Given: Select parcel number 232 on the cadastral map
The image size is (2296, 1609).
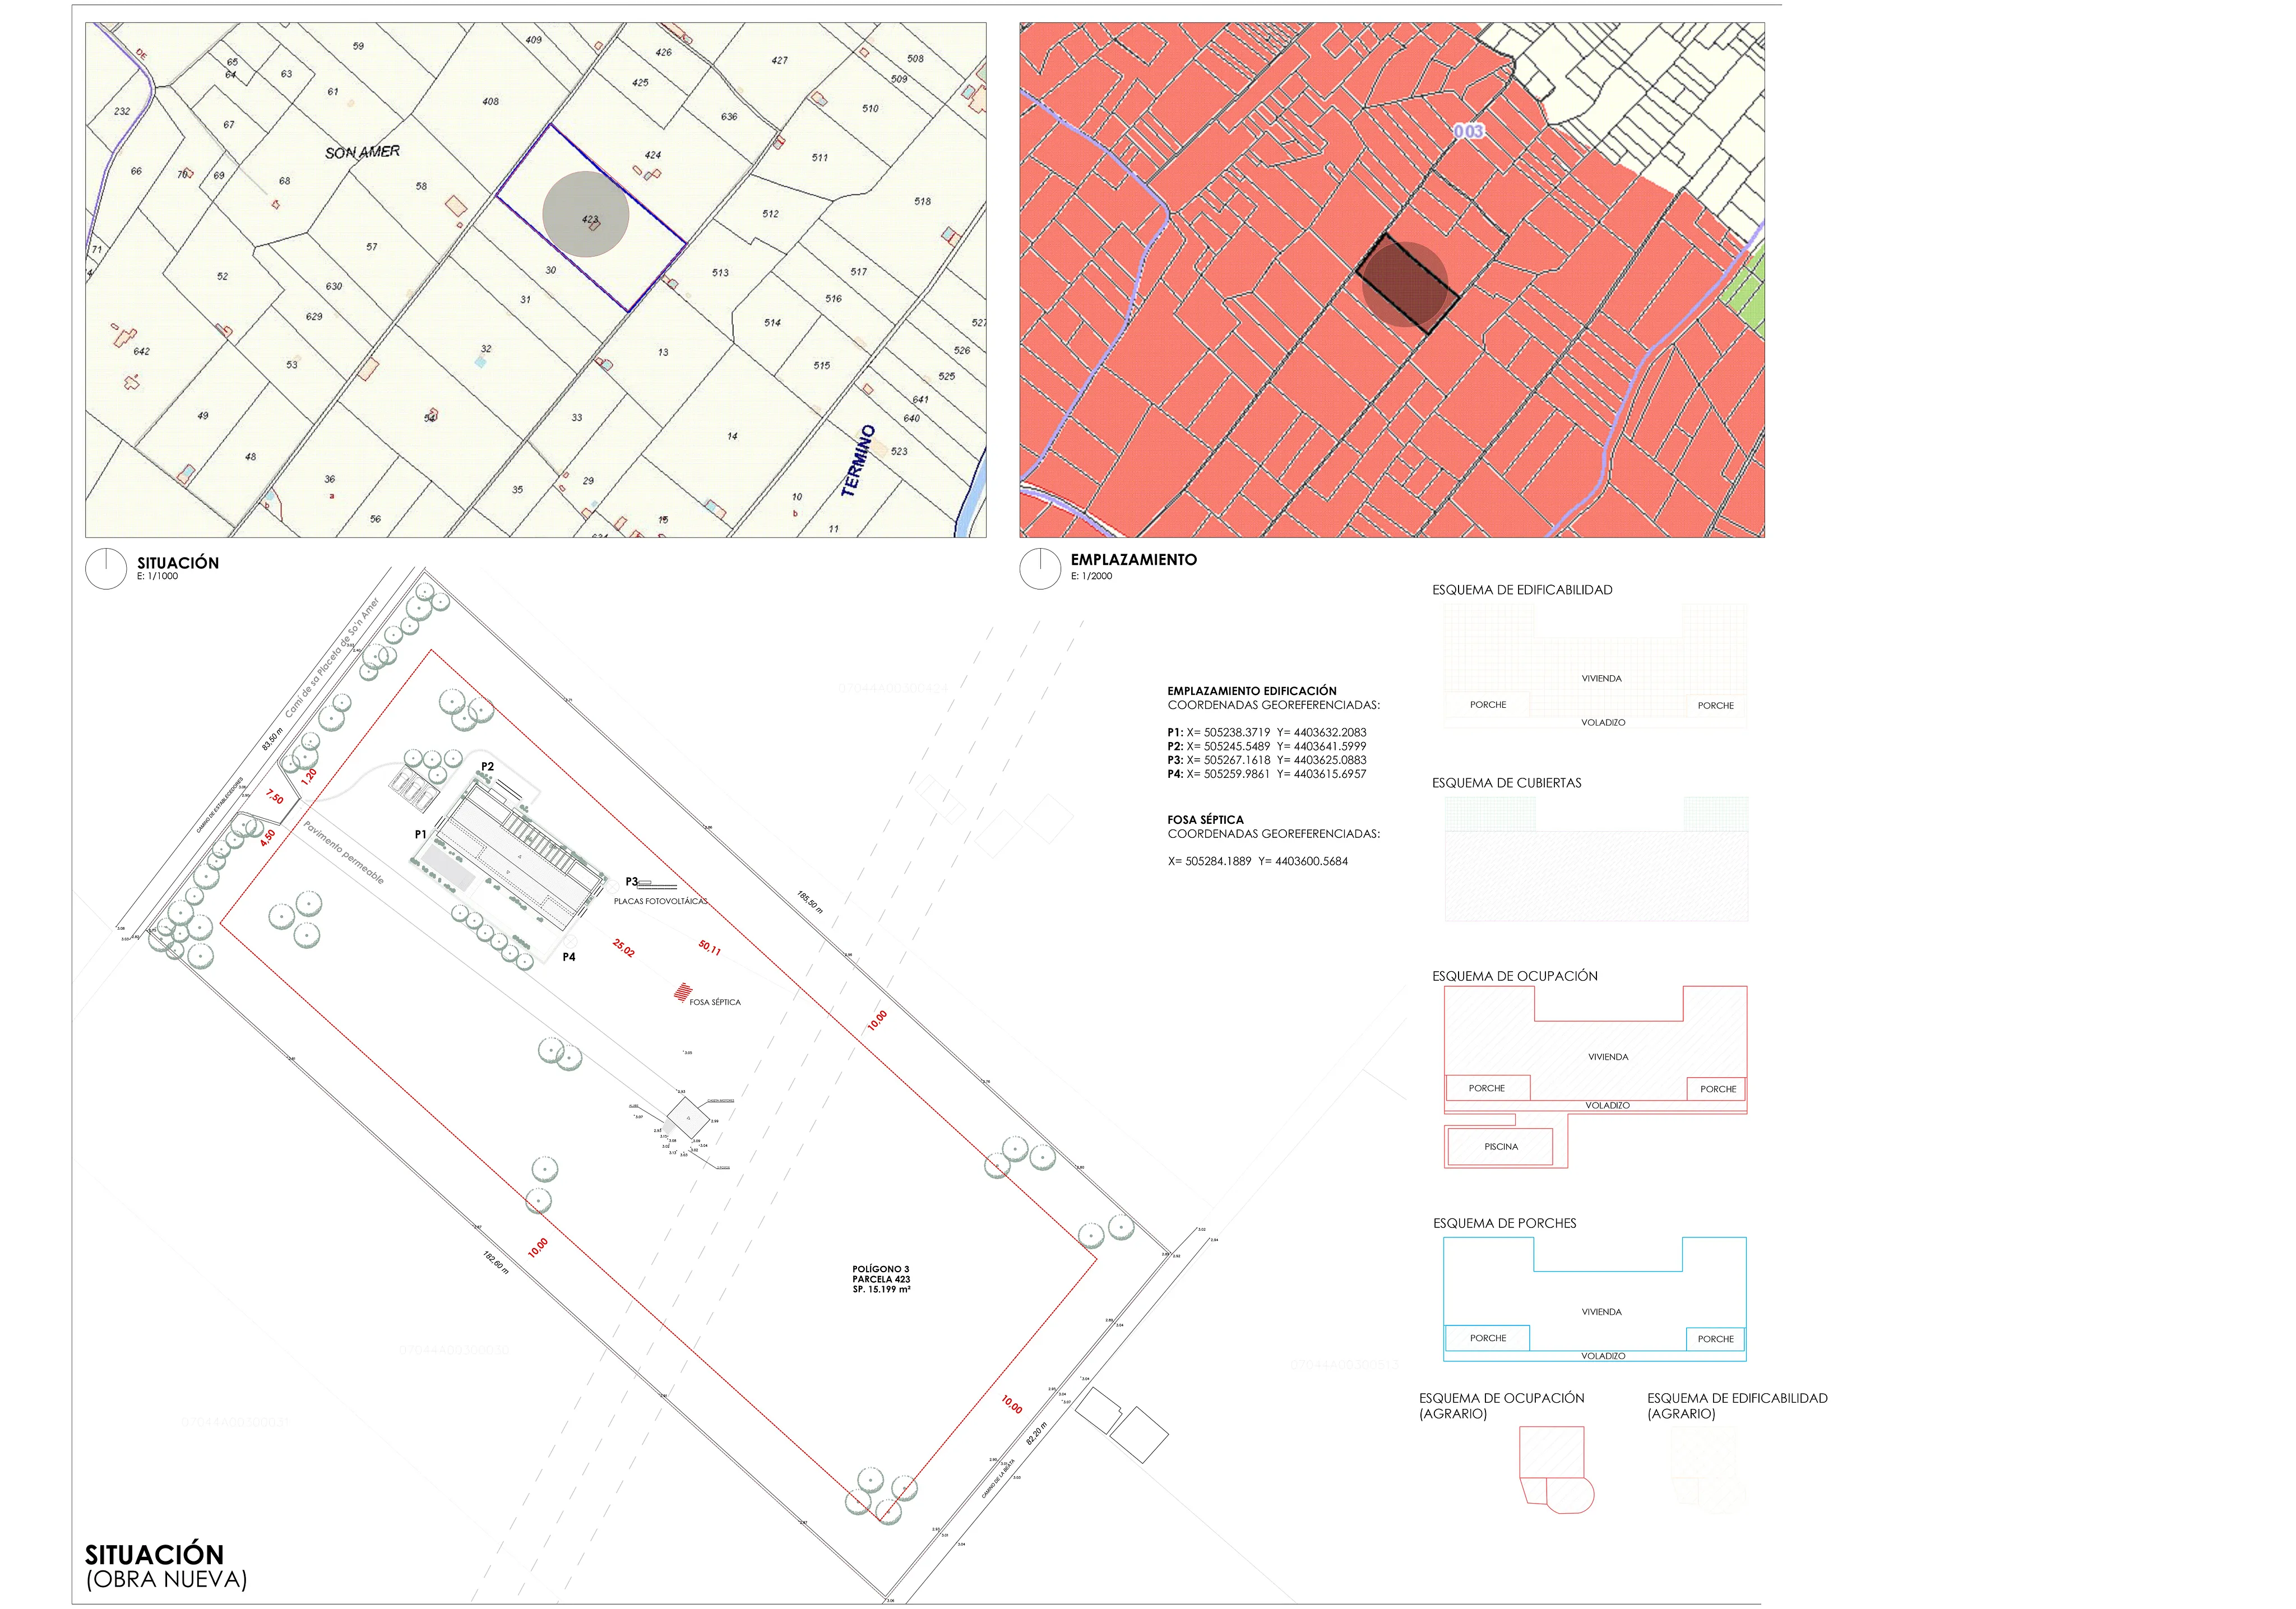Looking at the screenshot, I should (x=122, y=111).
